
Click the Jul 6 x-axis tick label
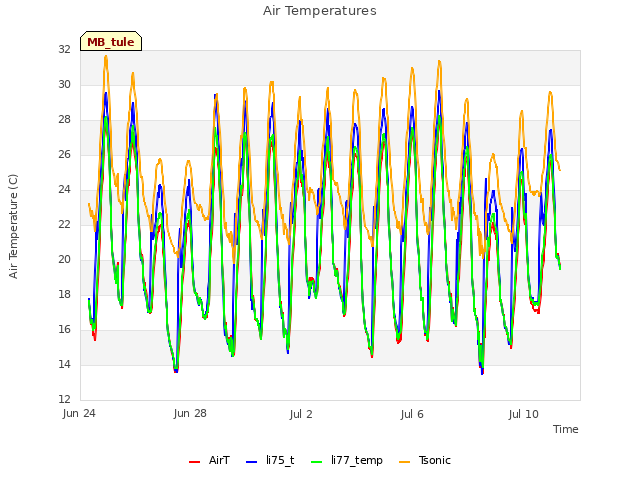[x=412, y=414]
